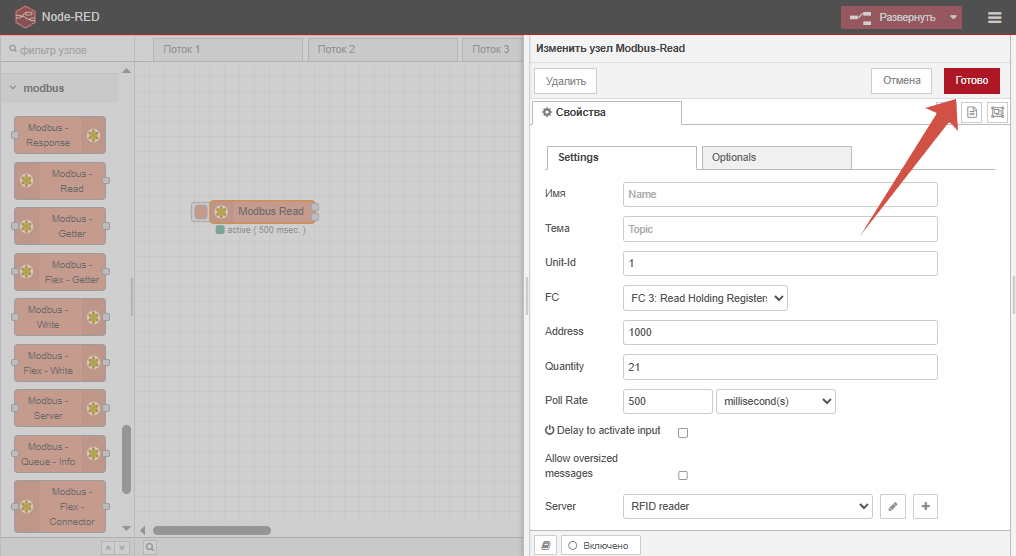
Task: Toggle Allow oversized messages checkbox
Action: (x=683, y=476)
